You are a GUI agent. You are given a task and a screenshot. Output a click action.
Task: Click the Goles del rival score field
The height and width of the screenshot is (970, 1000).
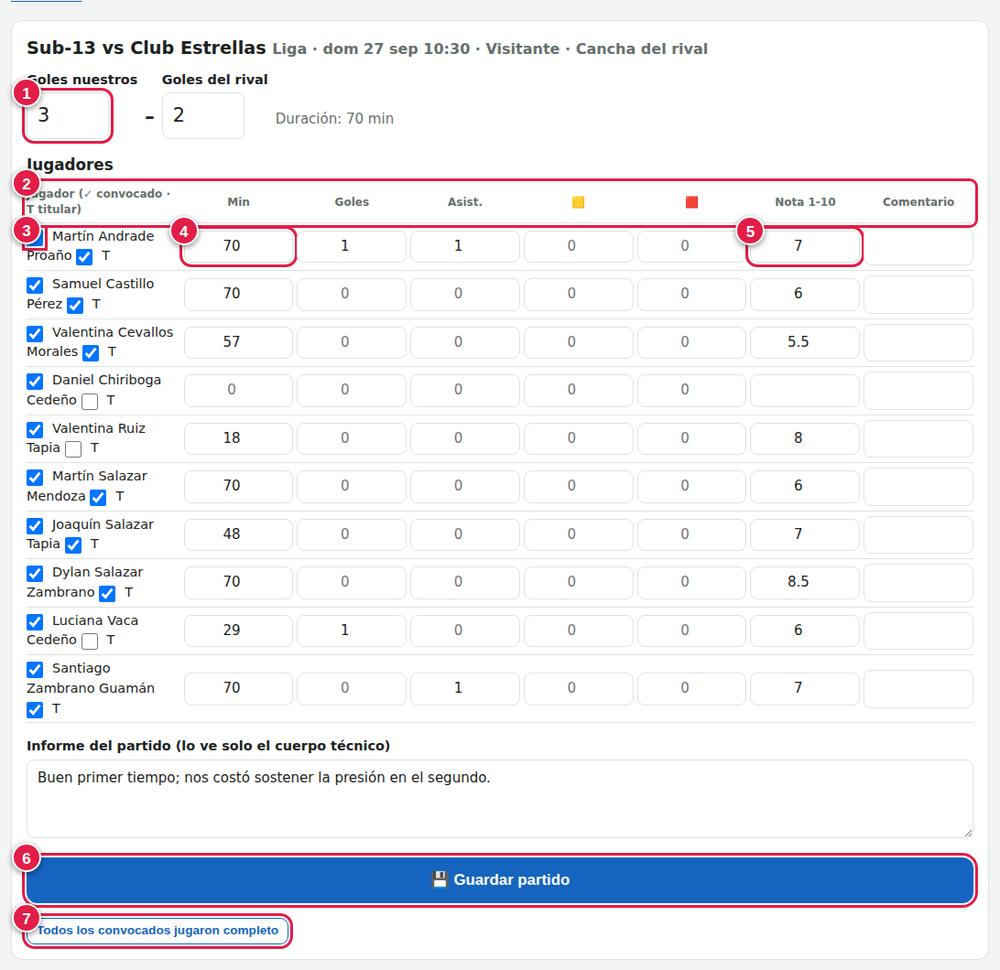point(203,115)
